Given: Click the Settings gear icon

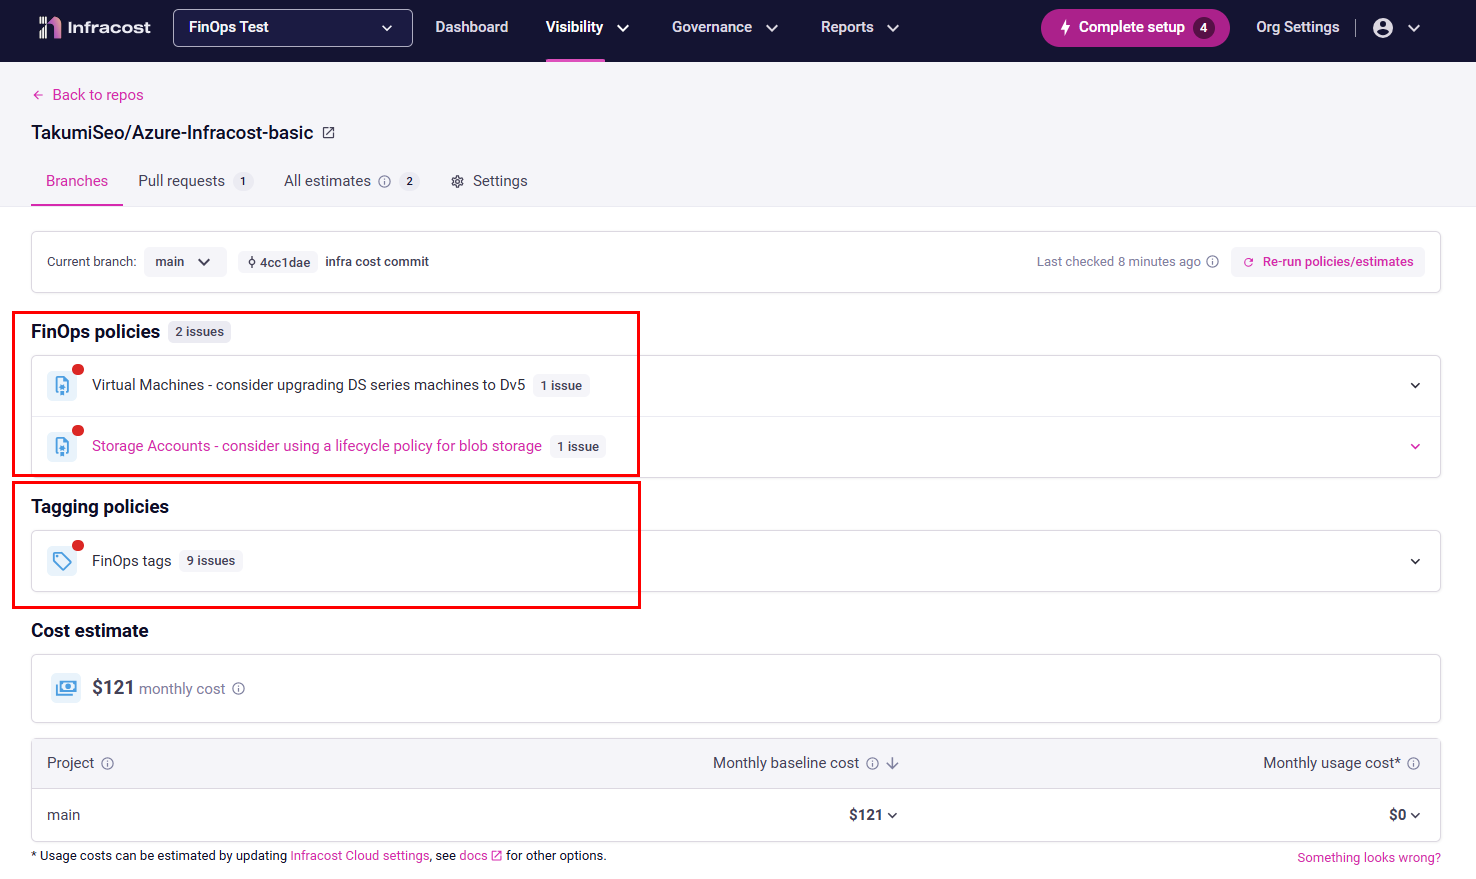Looking at the screenshot, I should [457, 181].
